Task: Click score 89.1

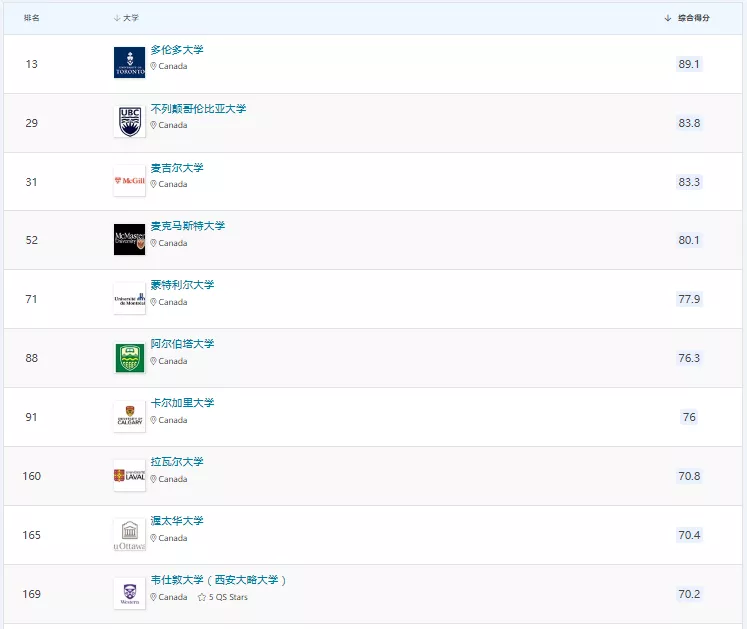Action: [689, 64]
